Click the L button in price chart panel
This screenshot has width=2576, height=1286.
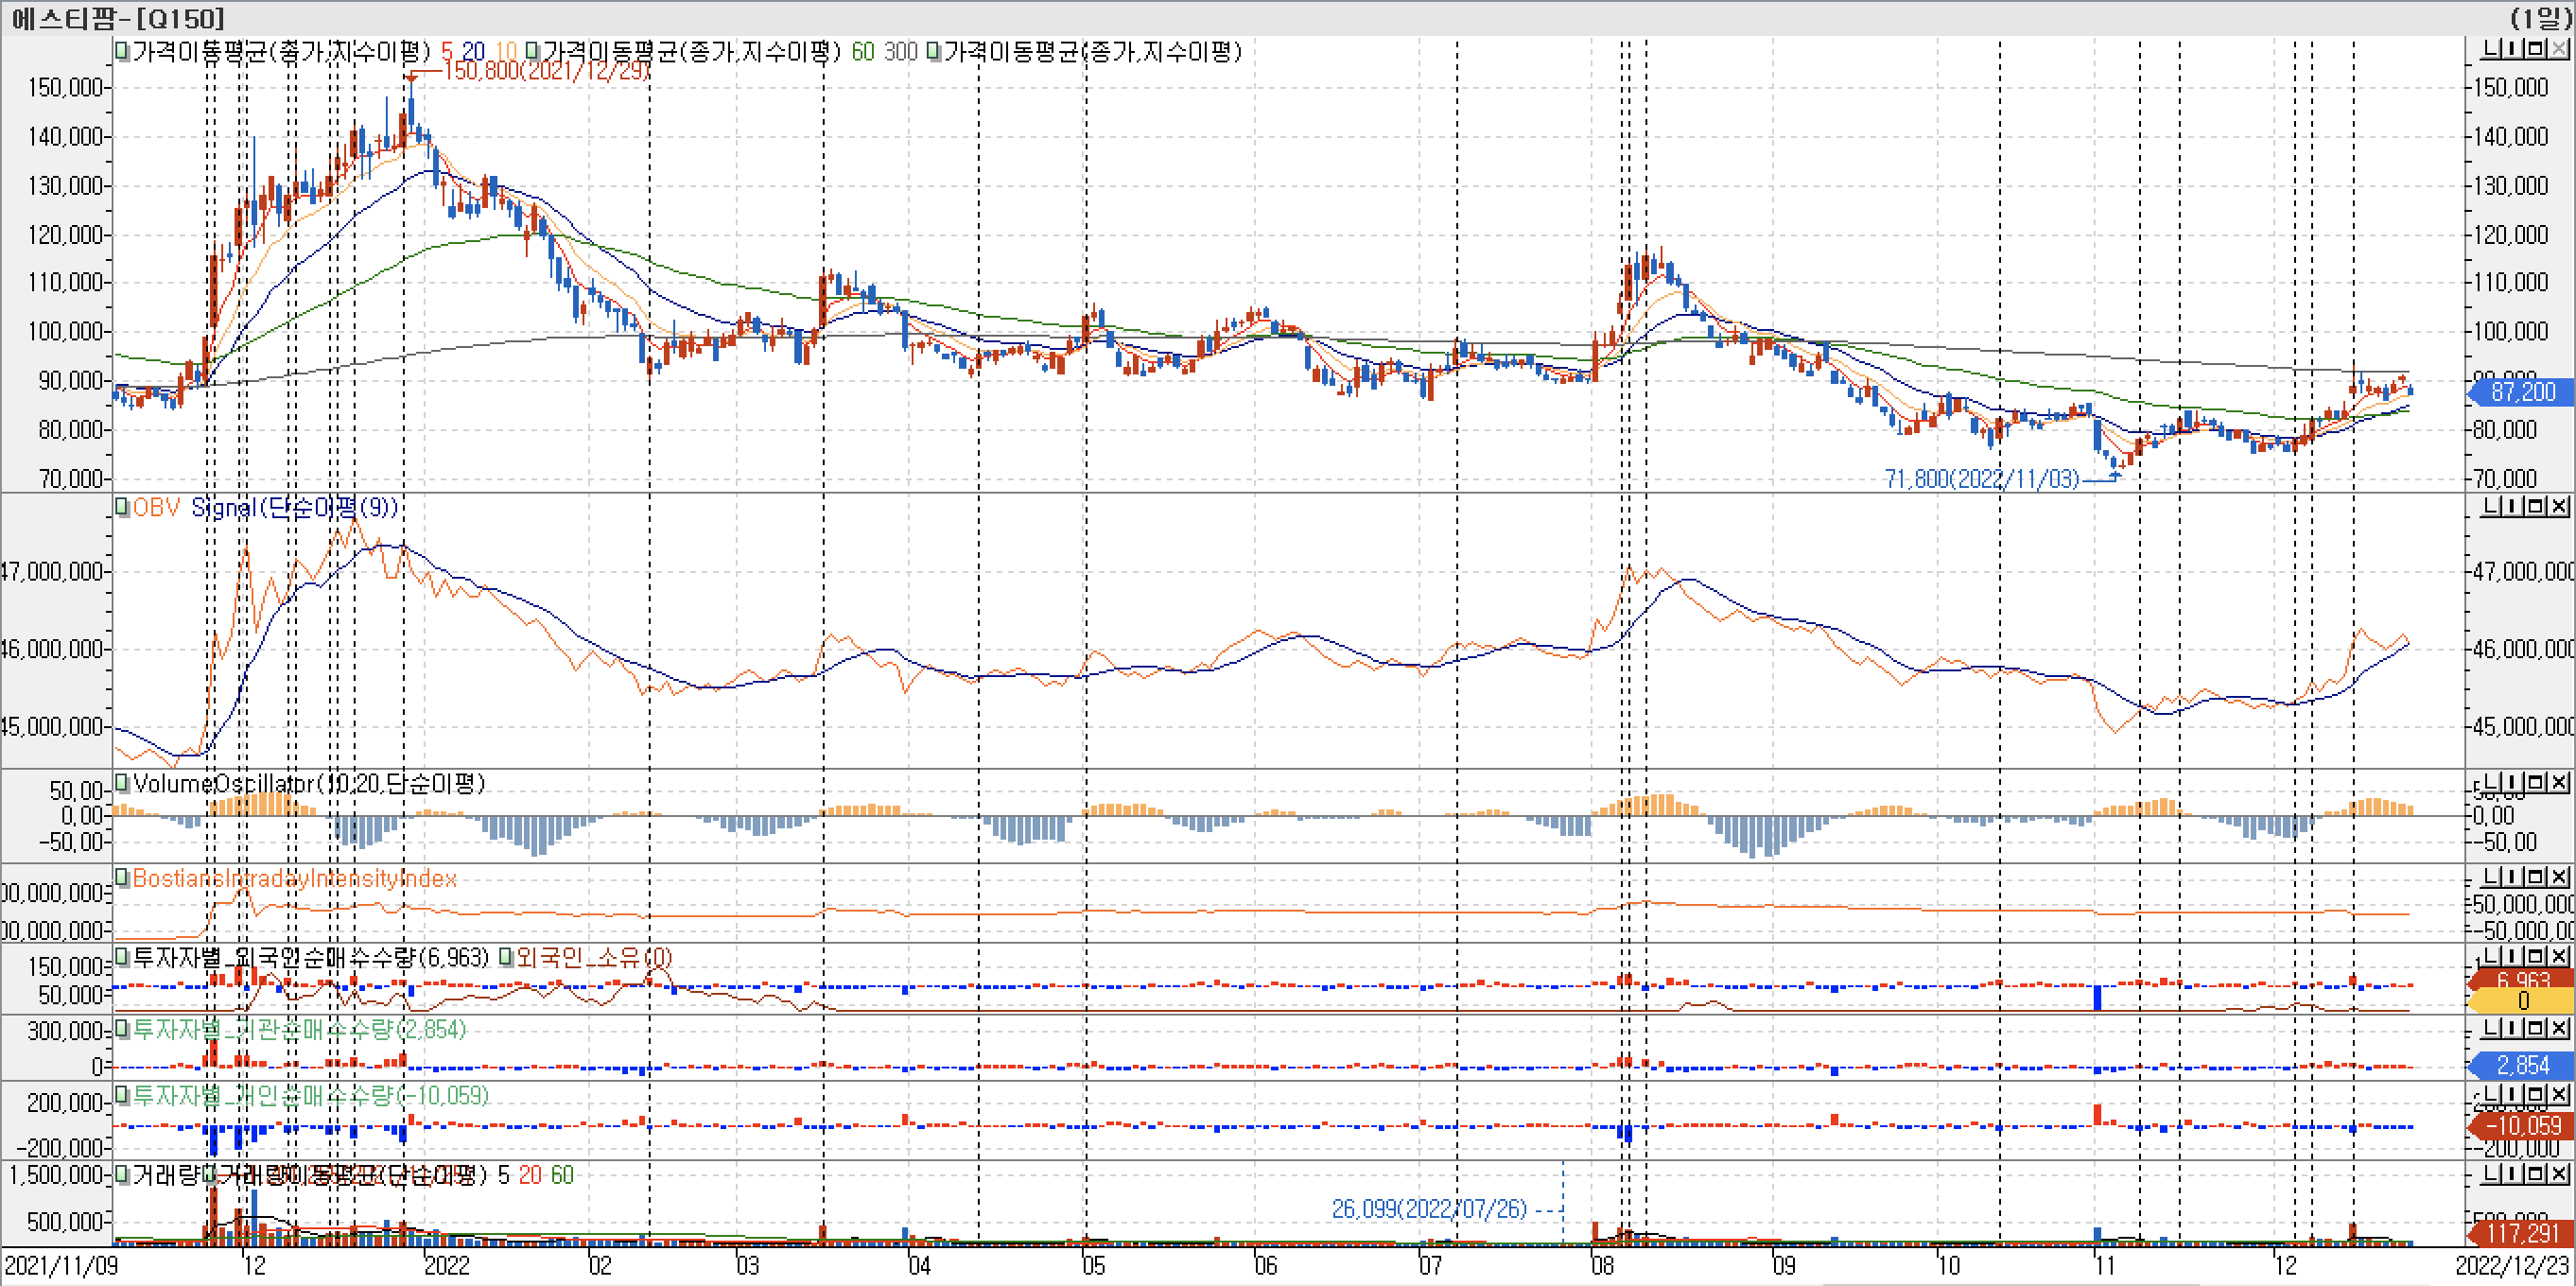(2490, 49)
